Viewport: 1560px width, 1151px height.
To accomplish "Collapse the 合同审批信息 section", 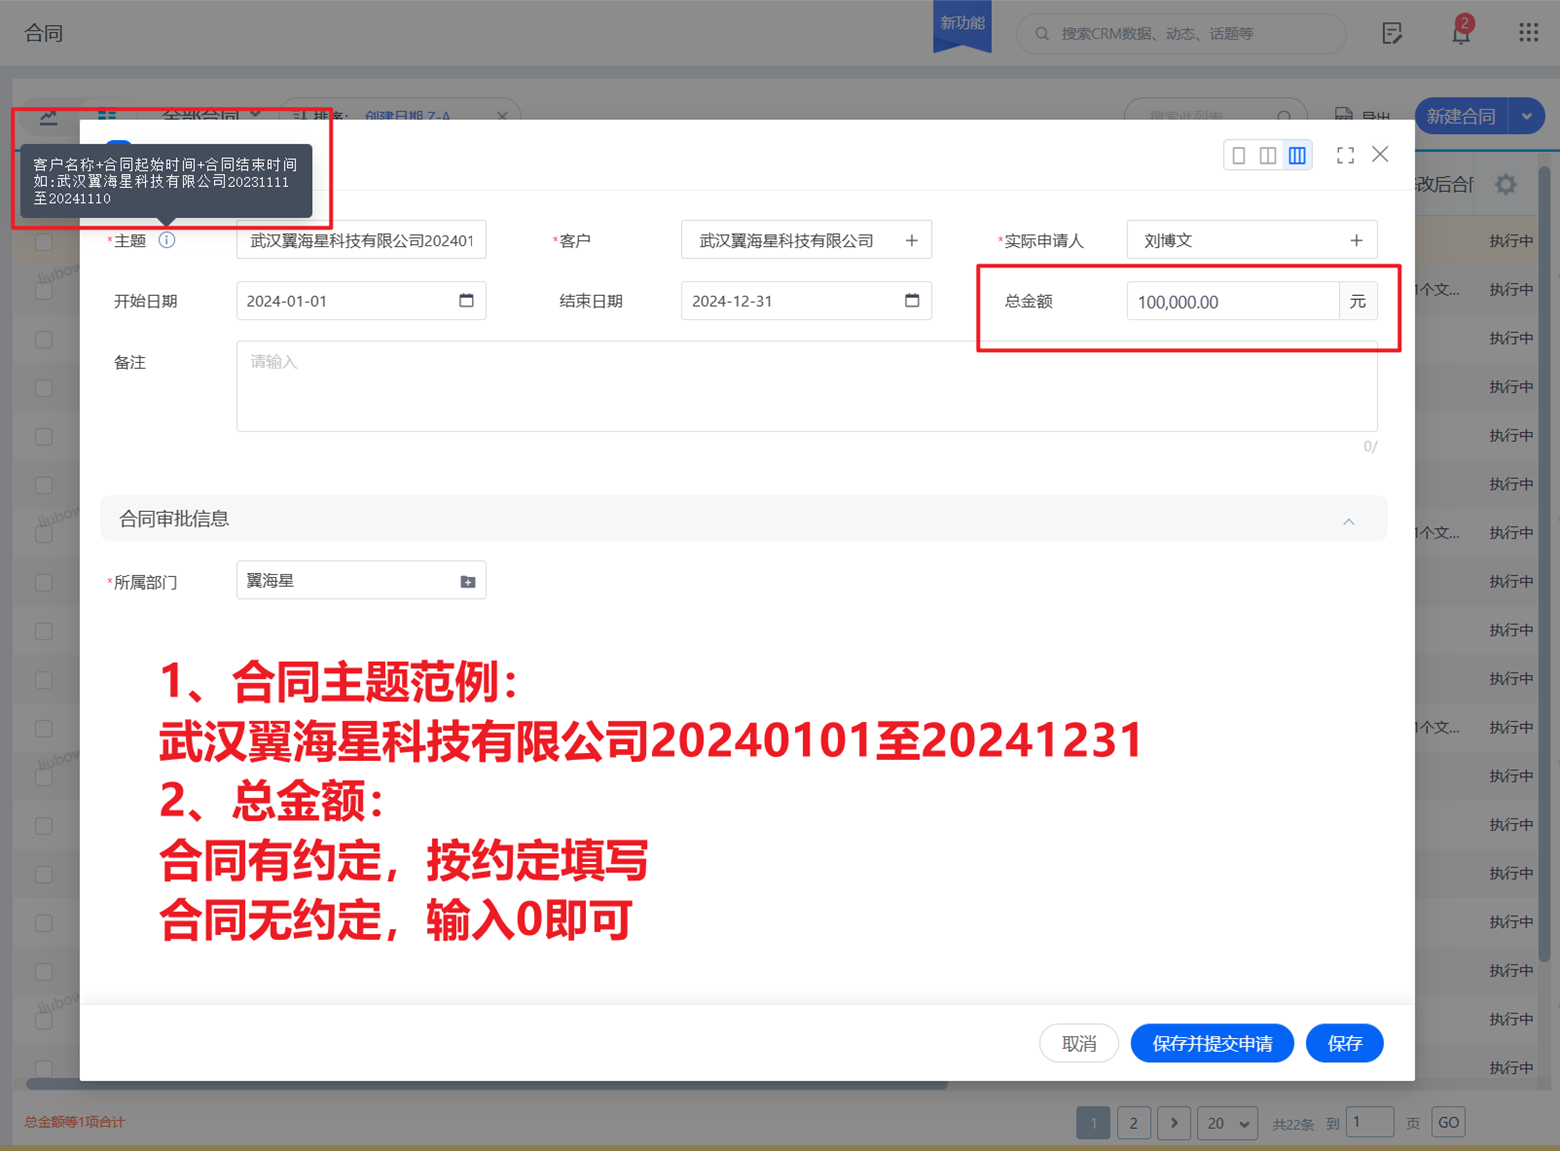I will coord(1349,521).
